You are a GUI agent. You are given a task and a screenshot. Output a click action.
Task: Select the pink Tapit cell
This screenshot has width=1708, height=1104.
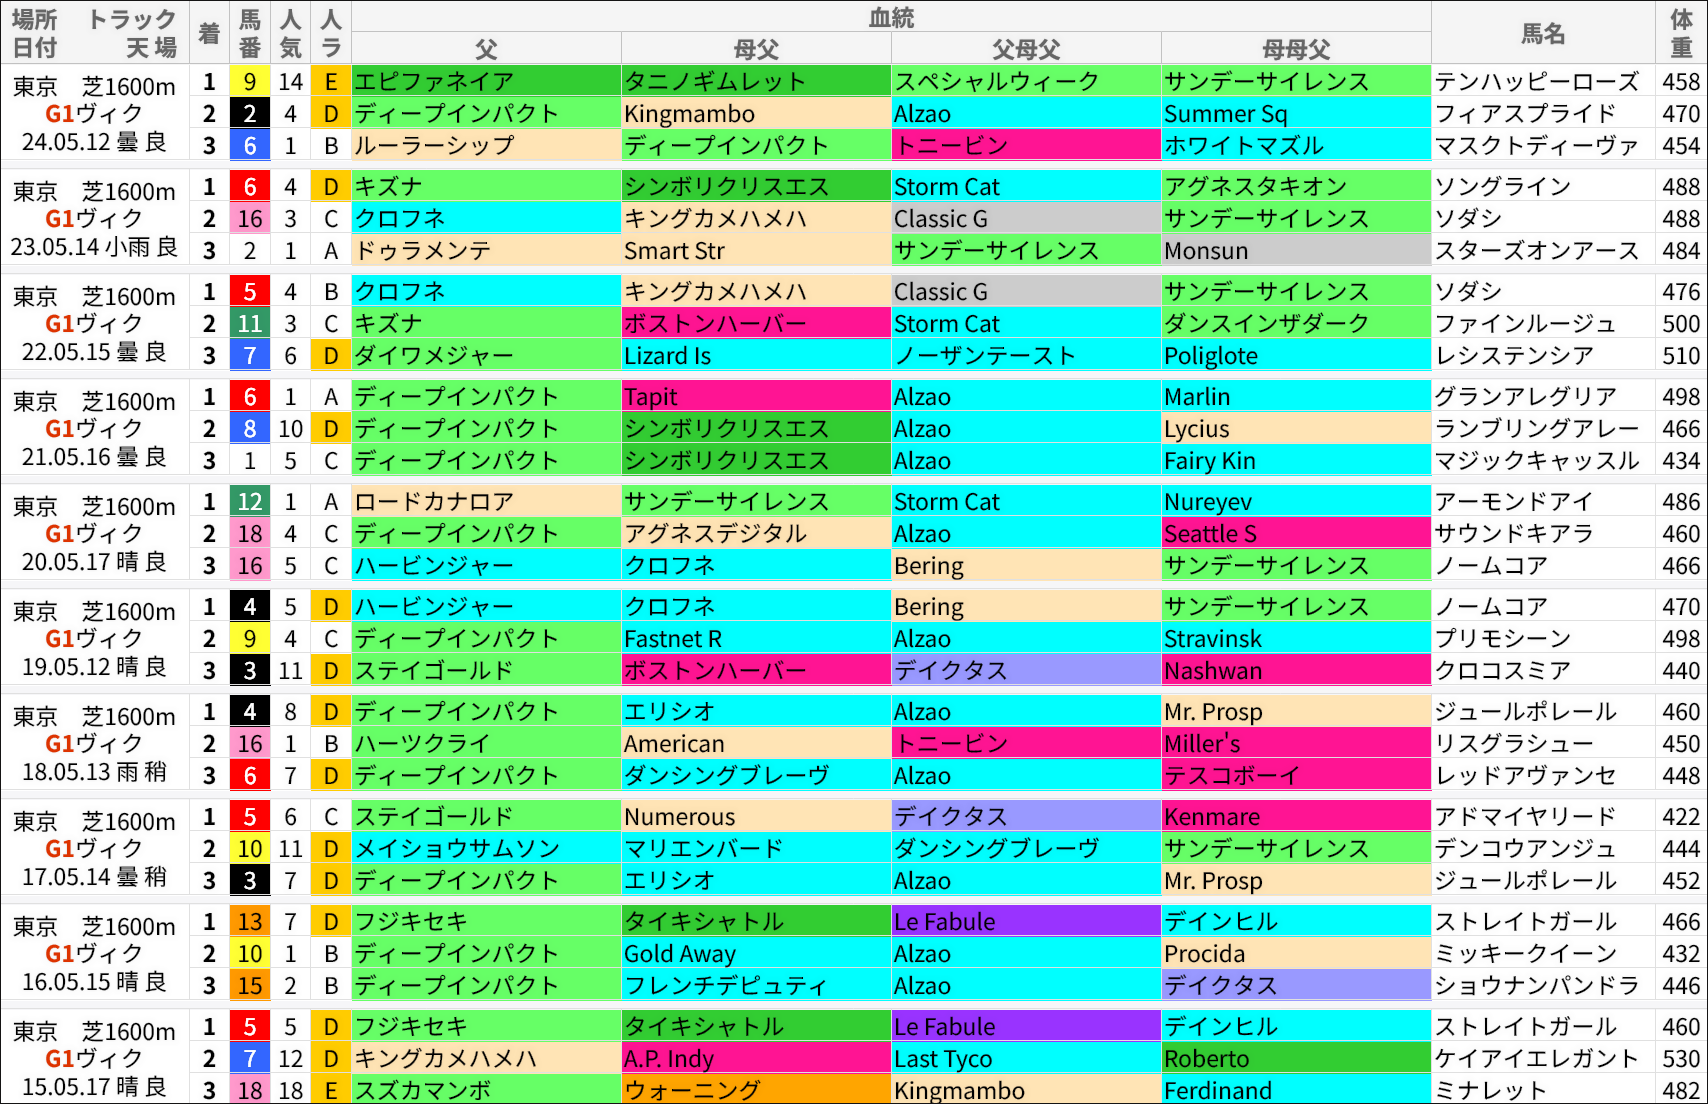[756, 397]
